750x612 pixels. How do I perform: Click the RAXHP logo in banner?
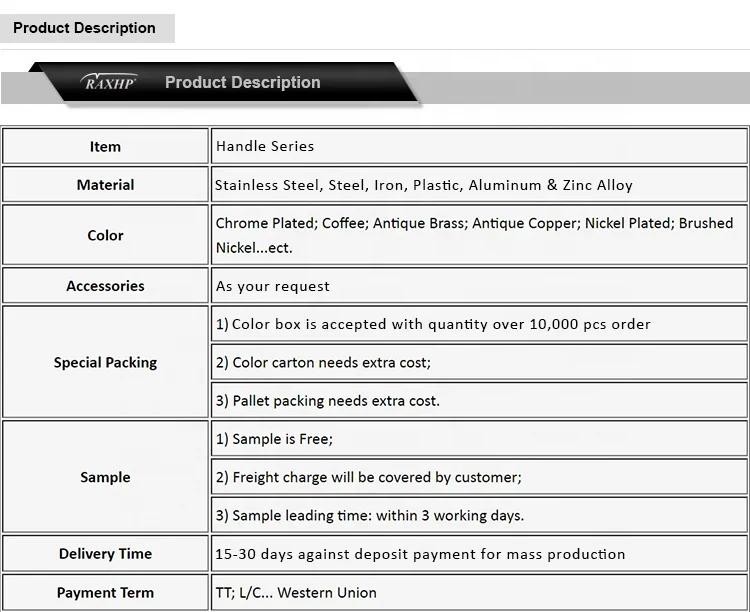point(109,83)
